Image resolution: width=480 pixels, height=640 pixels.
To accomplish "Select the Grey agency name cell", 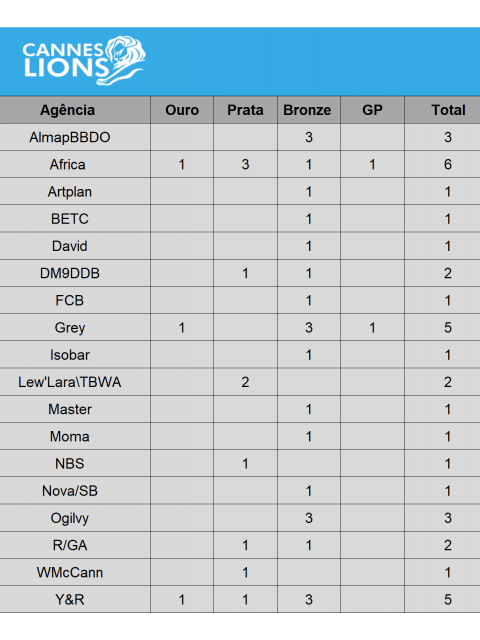I will [75, 327].
